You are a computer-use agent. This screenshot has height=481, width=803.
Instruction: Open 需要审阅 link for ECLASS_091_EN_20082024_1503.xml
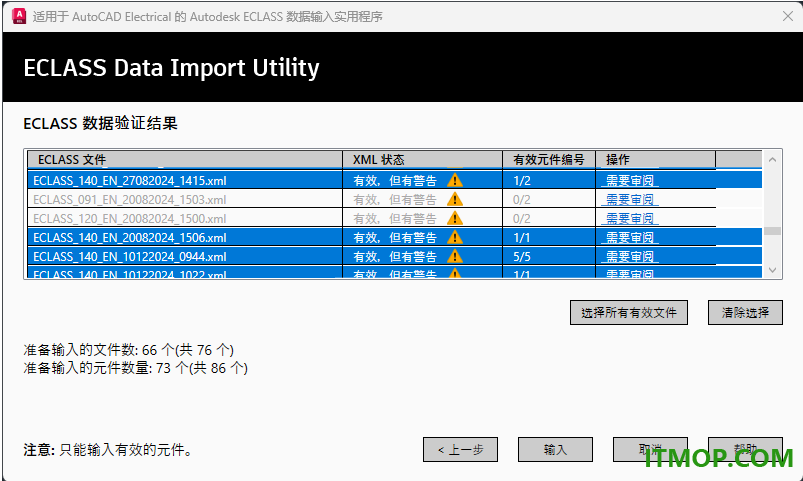[630, 200]
